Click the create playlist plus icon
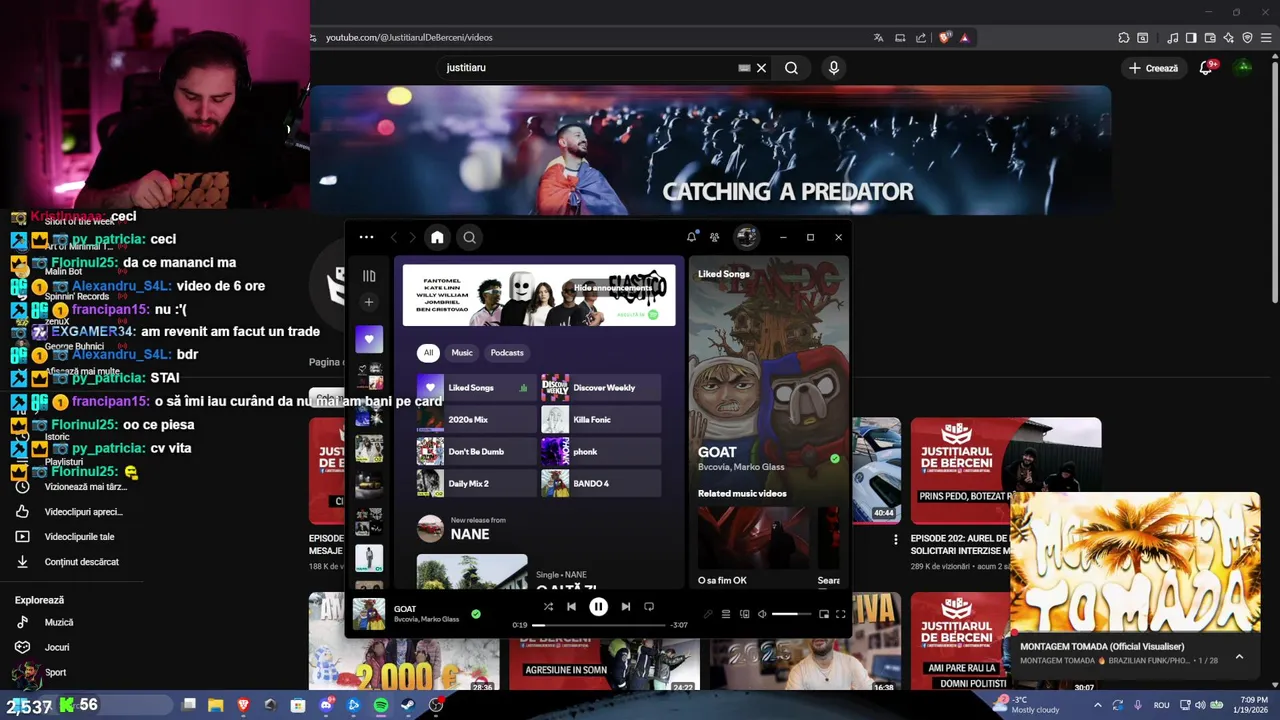 pyautogui.click(x=369, y=302)
